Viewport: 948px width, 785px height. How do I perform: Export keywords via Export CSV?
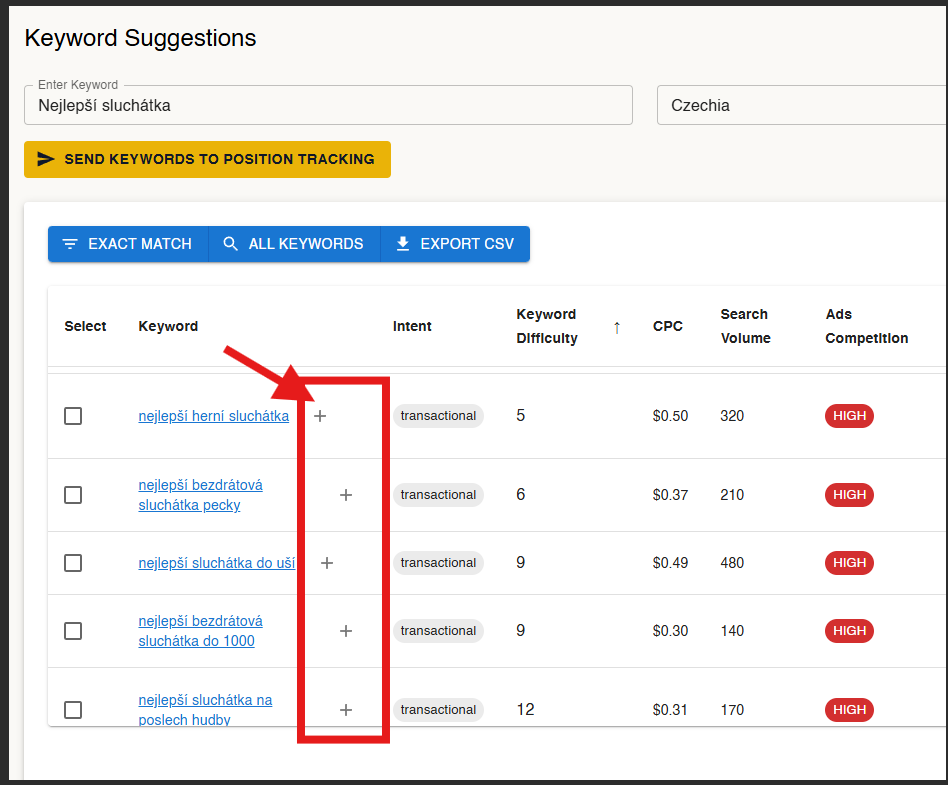click(x=455, y=244)
